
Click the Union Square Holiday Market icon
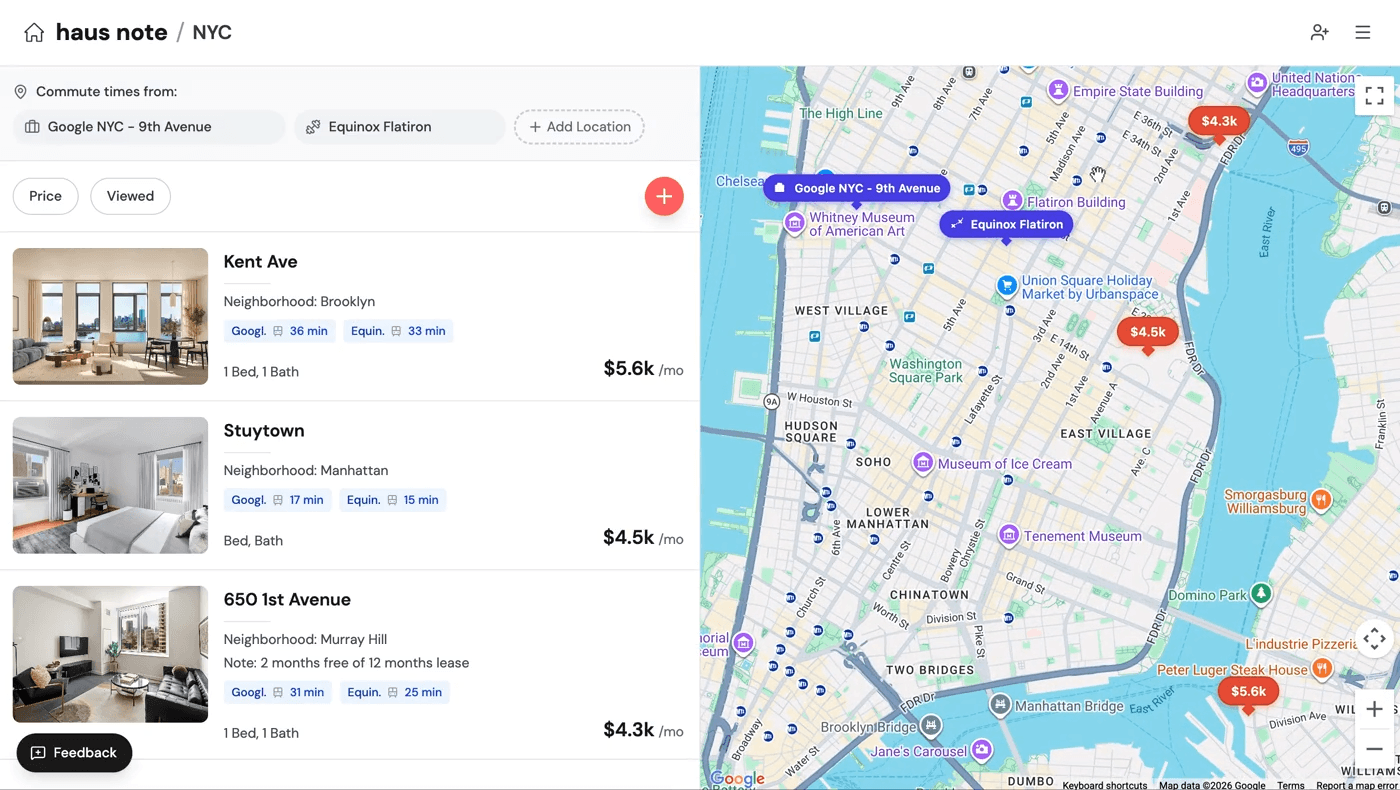[x=1007, y=286]
